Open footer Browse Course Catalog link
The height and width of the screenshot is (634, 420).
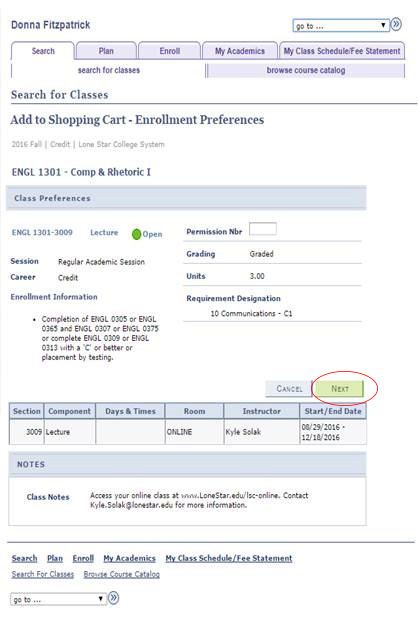coord(122,574)
